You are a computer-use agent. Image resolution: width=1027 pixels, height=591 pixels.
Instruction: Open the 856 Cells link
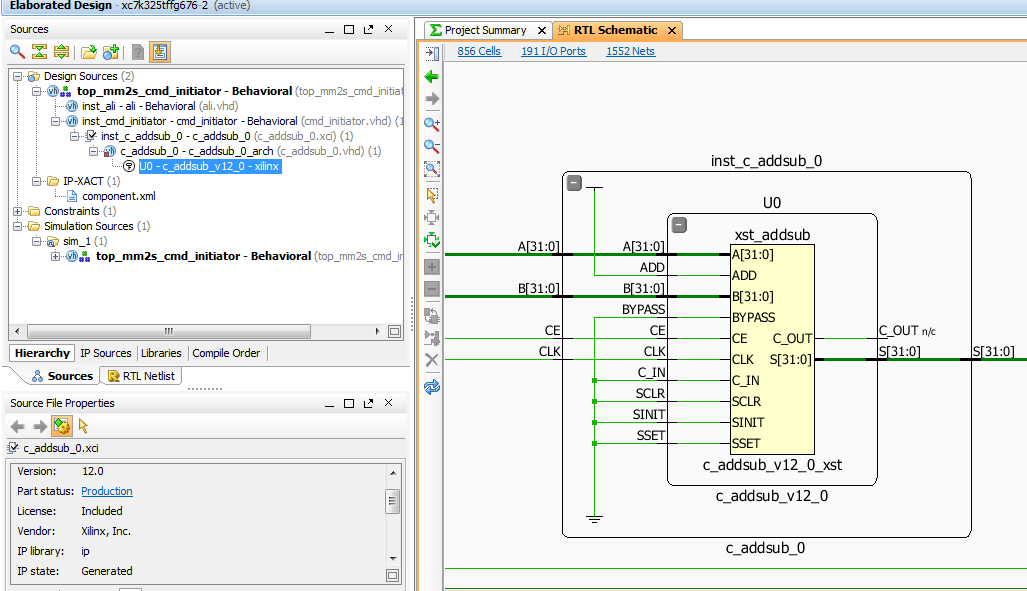(x=479, y=51)
